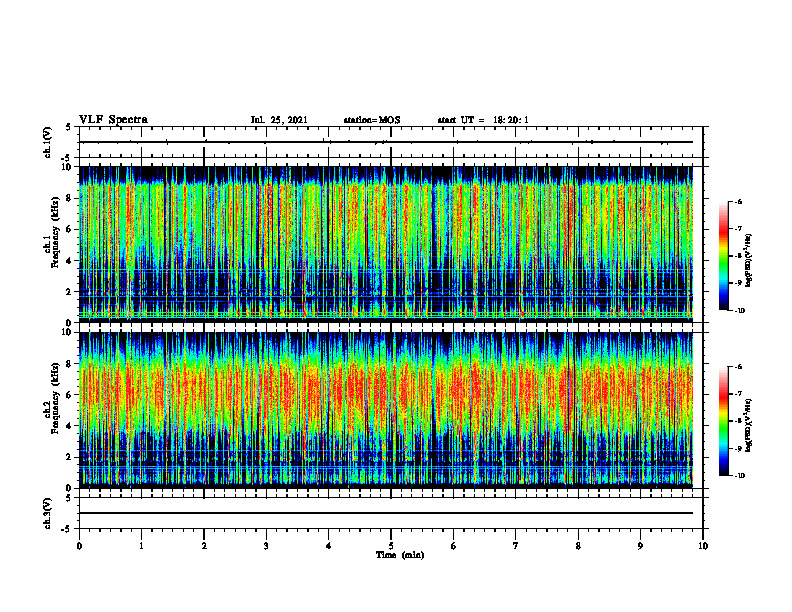Click the "2" kHz tick of ch.2 spectrogram
The width and height of the screenshot is (792, 612).
click(70, 457)
